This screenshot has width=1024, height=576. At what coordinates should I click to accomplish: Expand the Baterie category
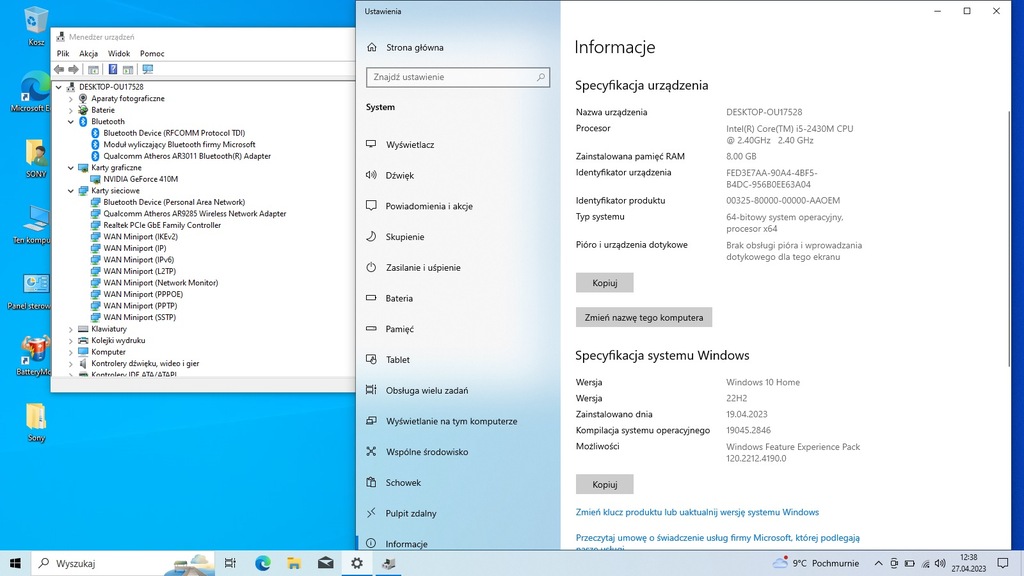(71, 110)
